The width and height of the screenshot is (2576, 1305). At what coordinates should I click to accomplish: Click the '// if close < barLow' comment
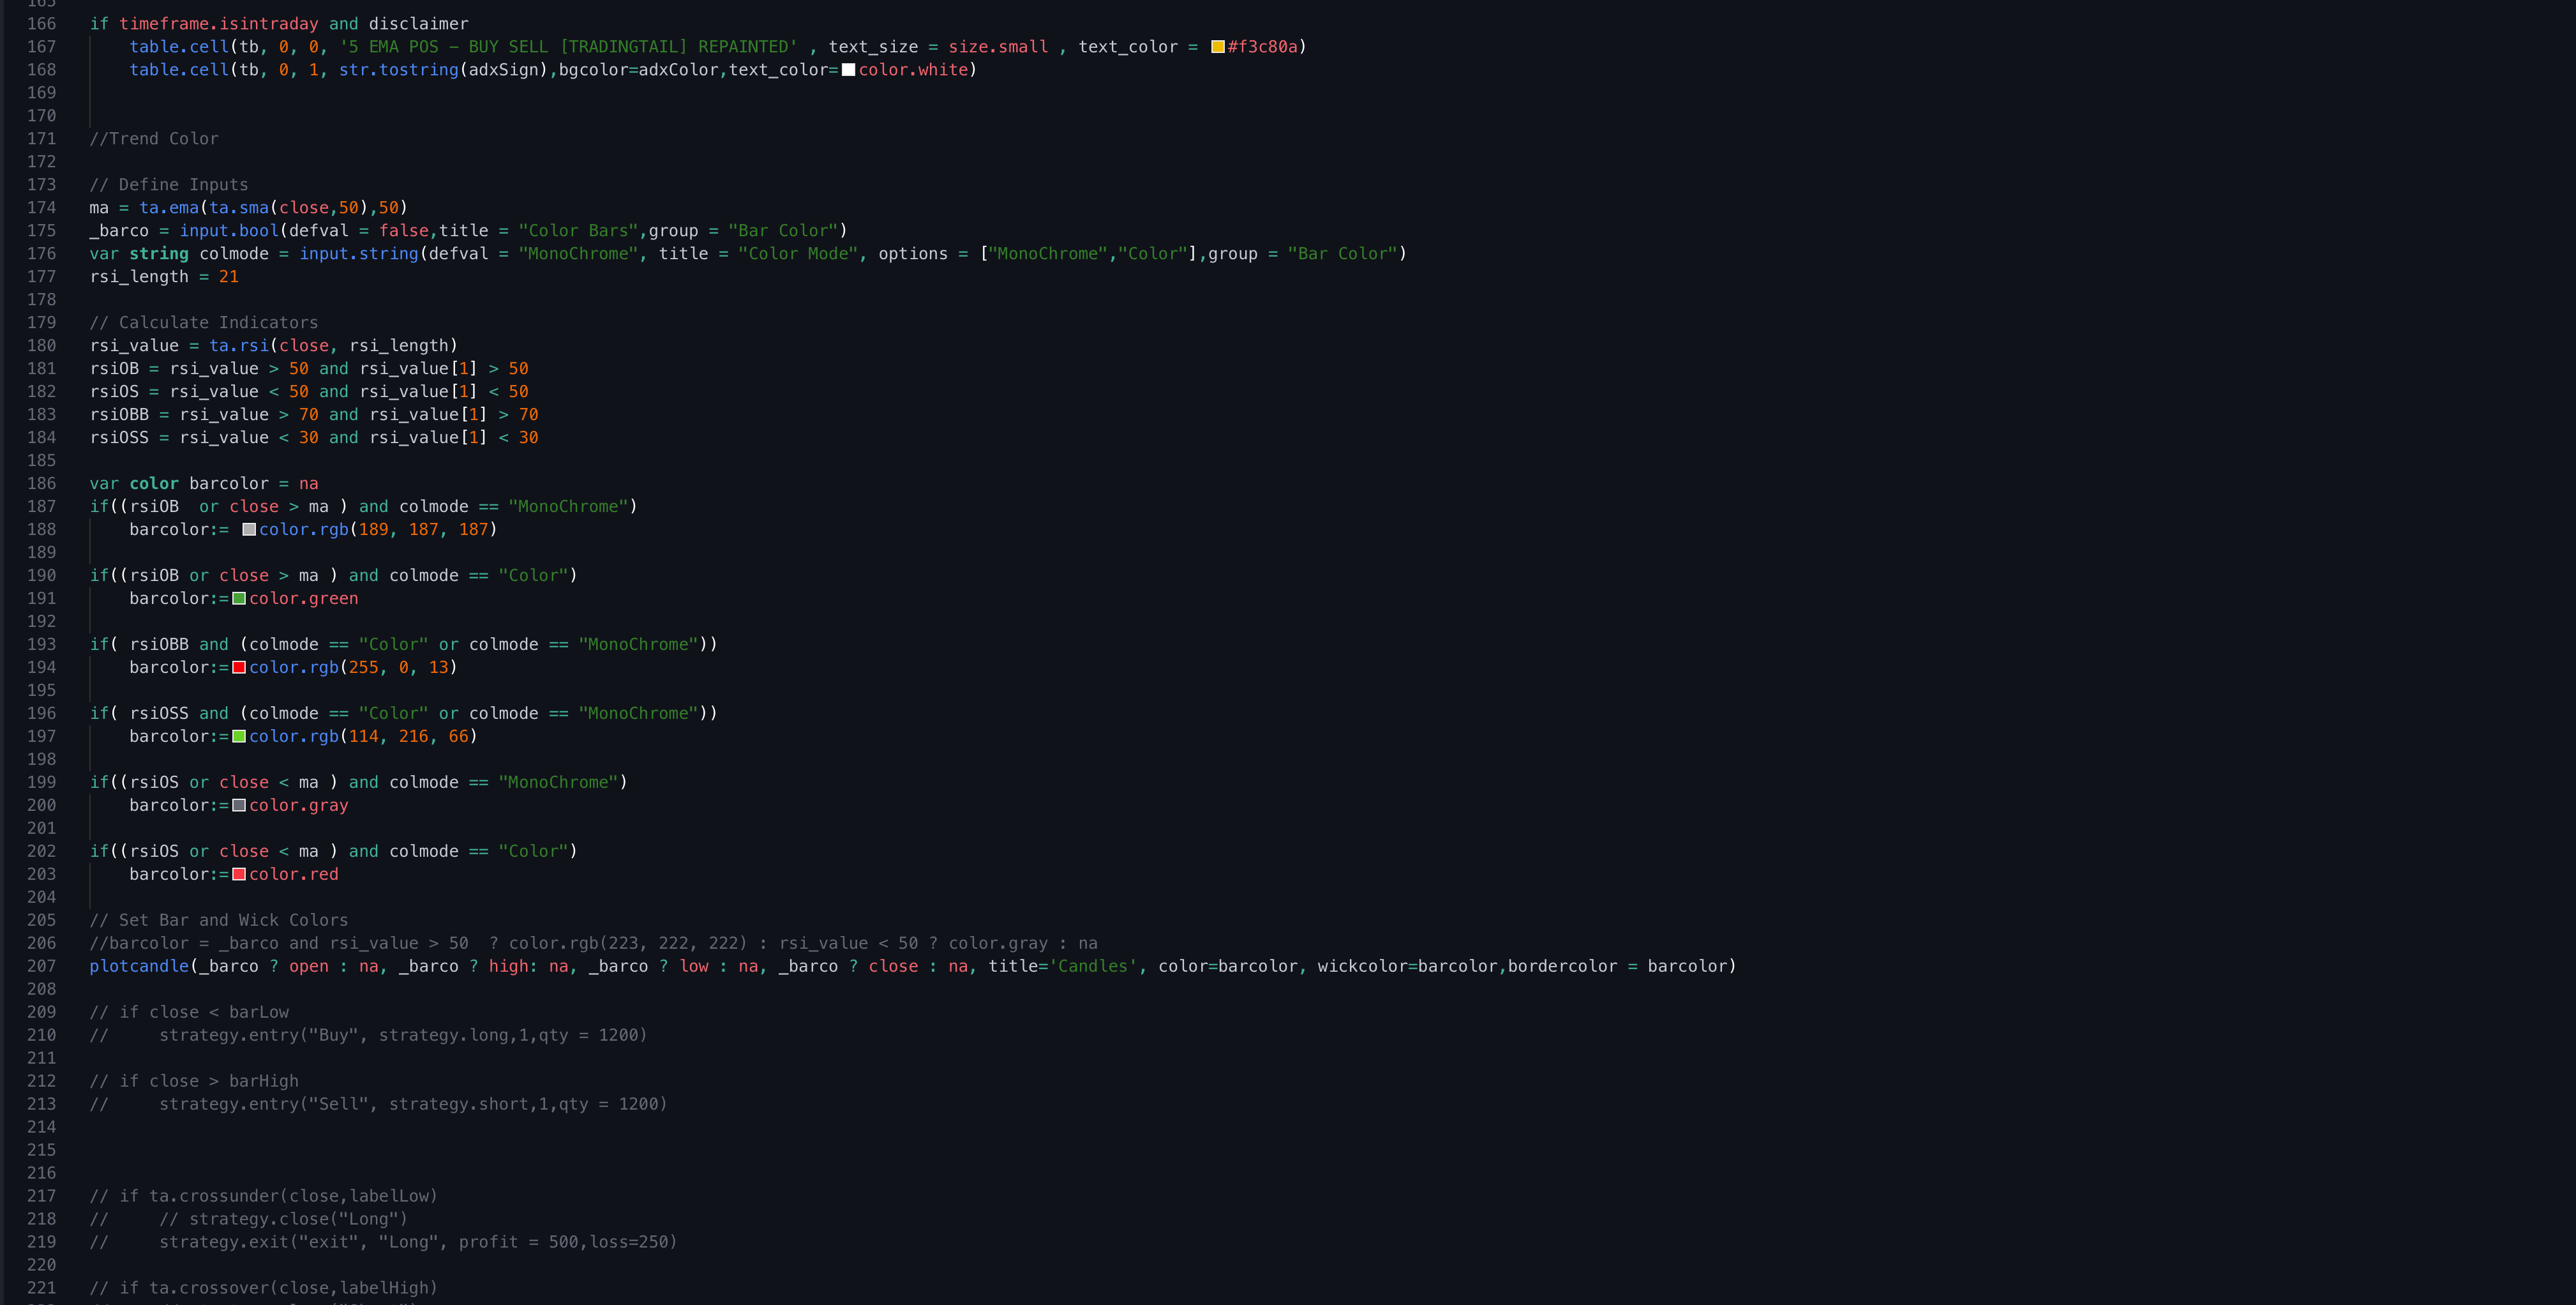(189, 1012)
